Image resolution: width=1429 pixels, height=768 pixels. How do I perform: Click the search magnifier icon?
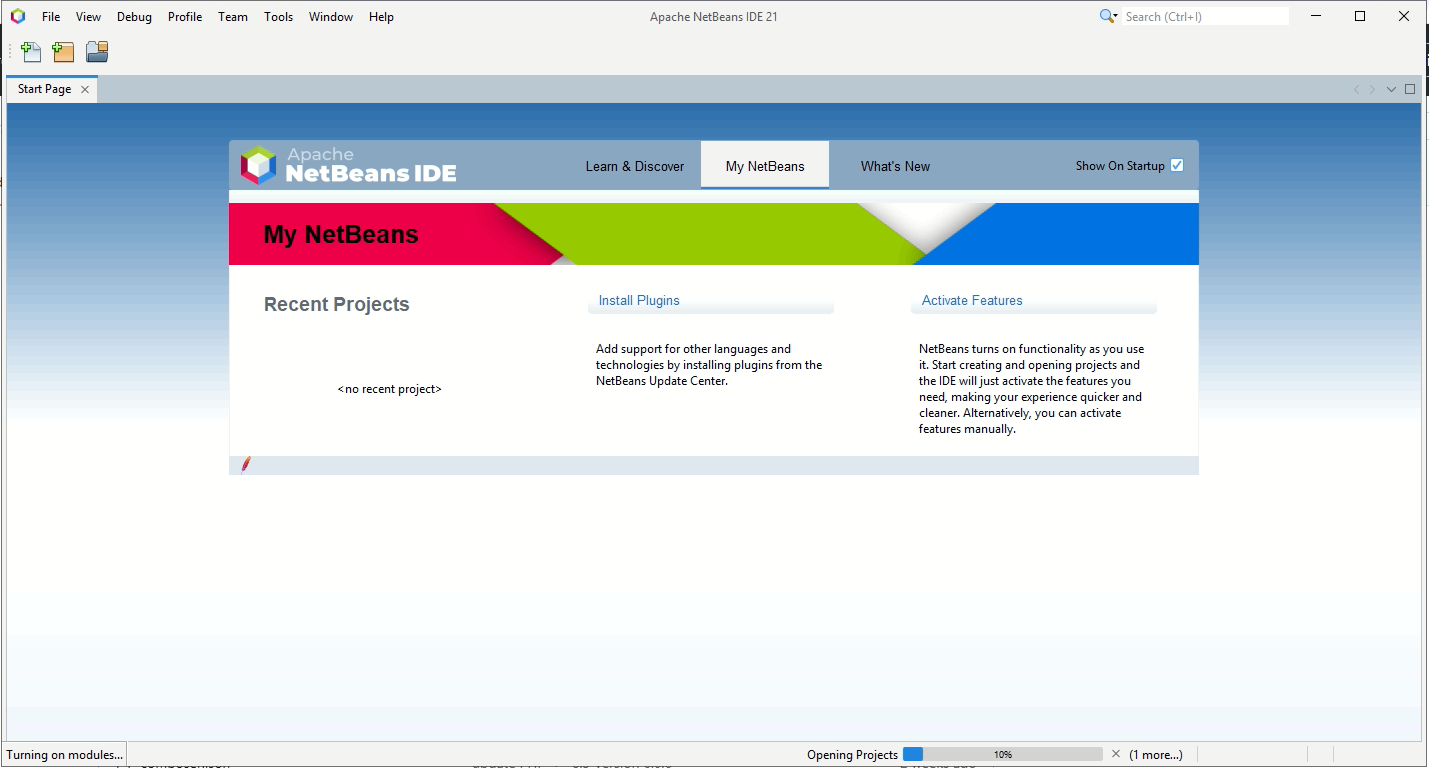1108,16
